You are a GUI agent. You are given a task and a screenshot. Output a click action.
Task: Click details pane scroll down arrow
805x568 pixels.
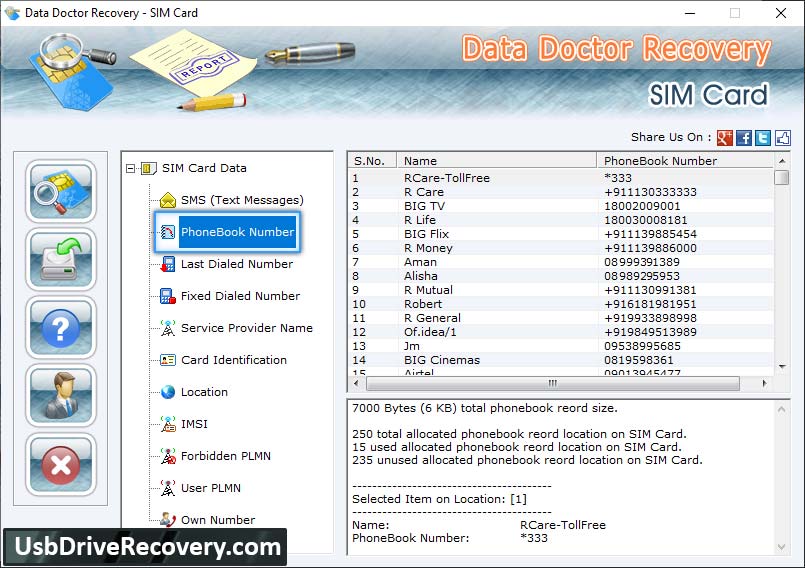[x=781, y=546]
